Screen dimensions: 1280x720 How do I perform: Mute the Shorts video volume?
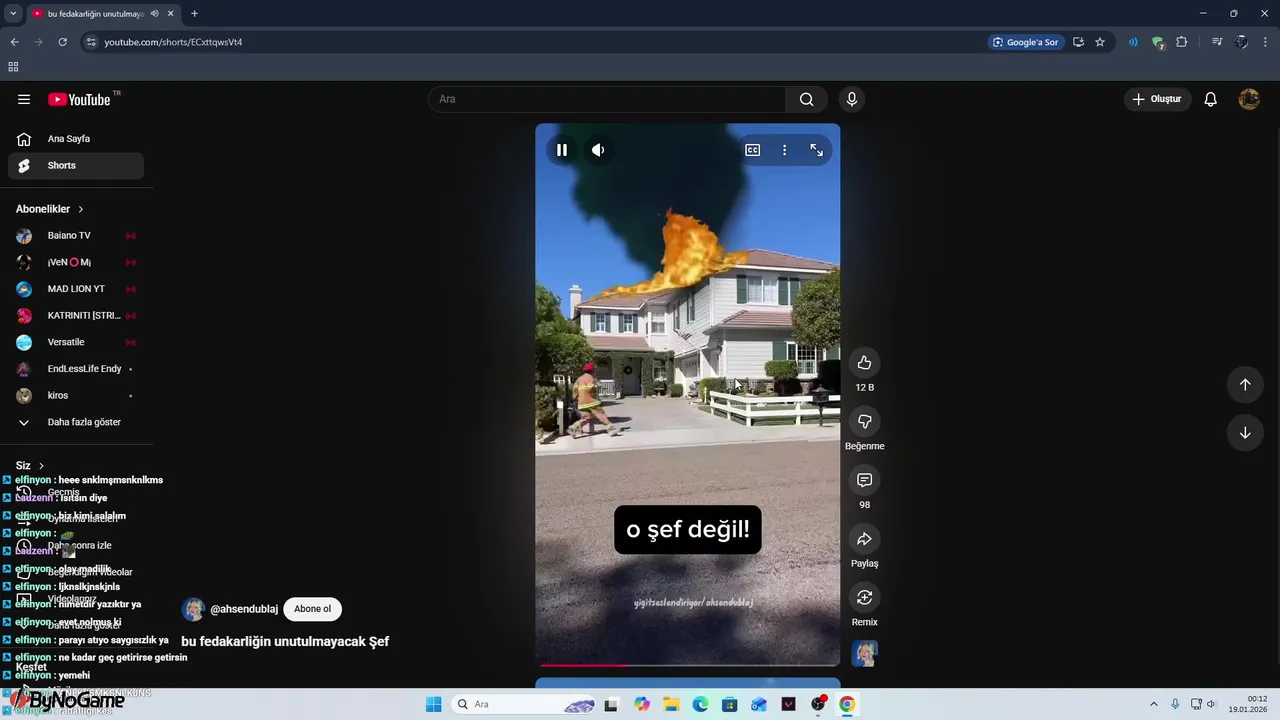point(598,150)
